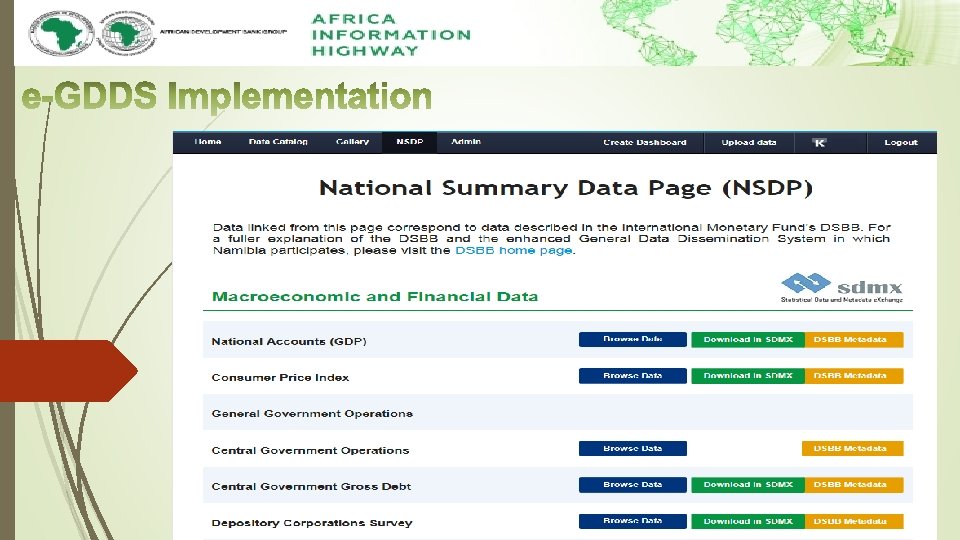The image size is (960, 540).
Task: Open DSBB Metadata for National Accounts
Action: [x=853, y=339]
